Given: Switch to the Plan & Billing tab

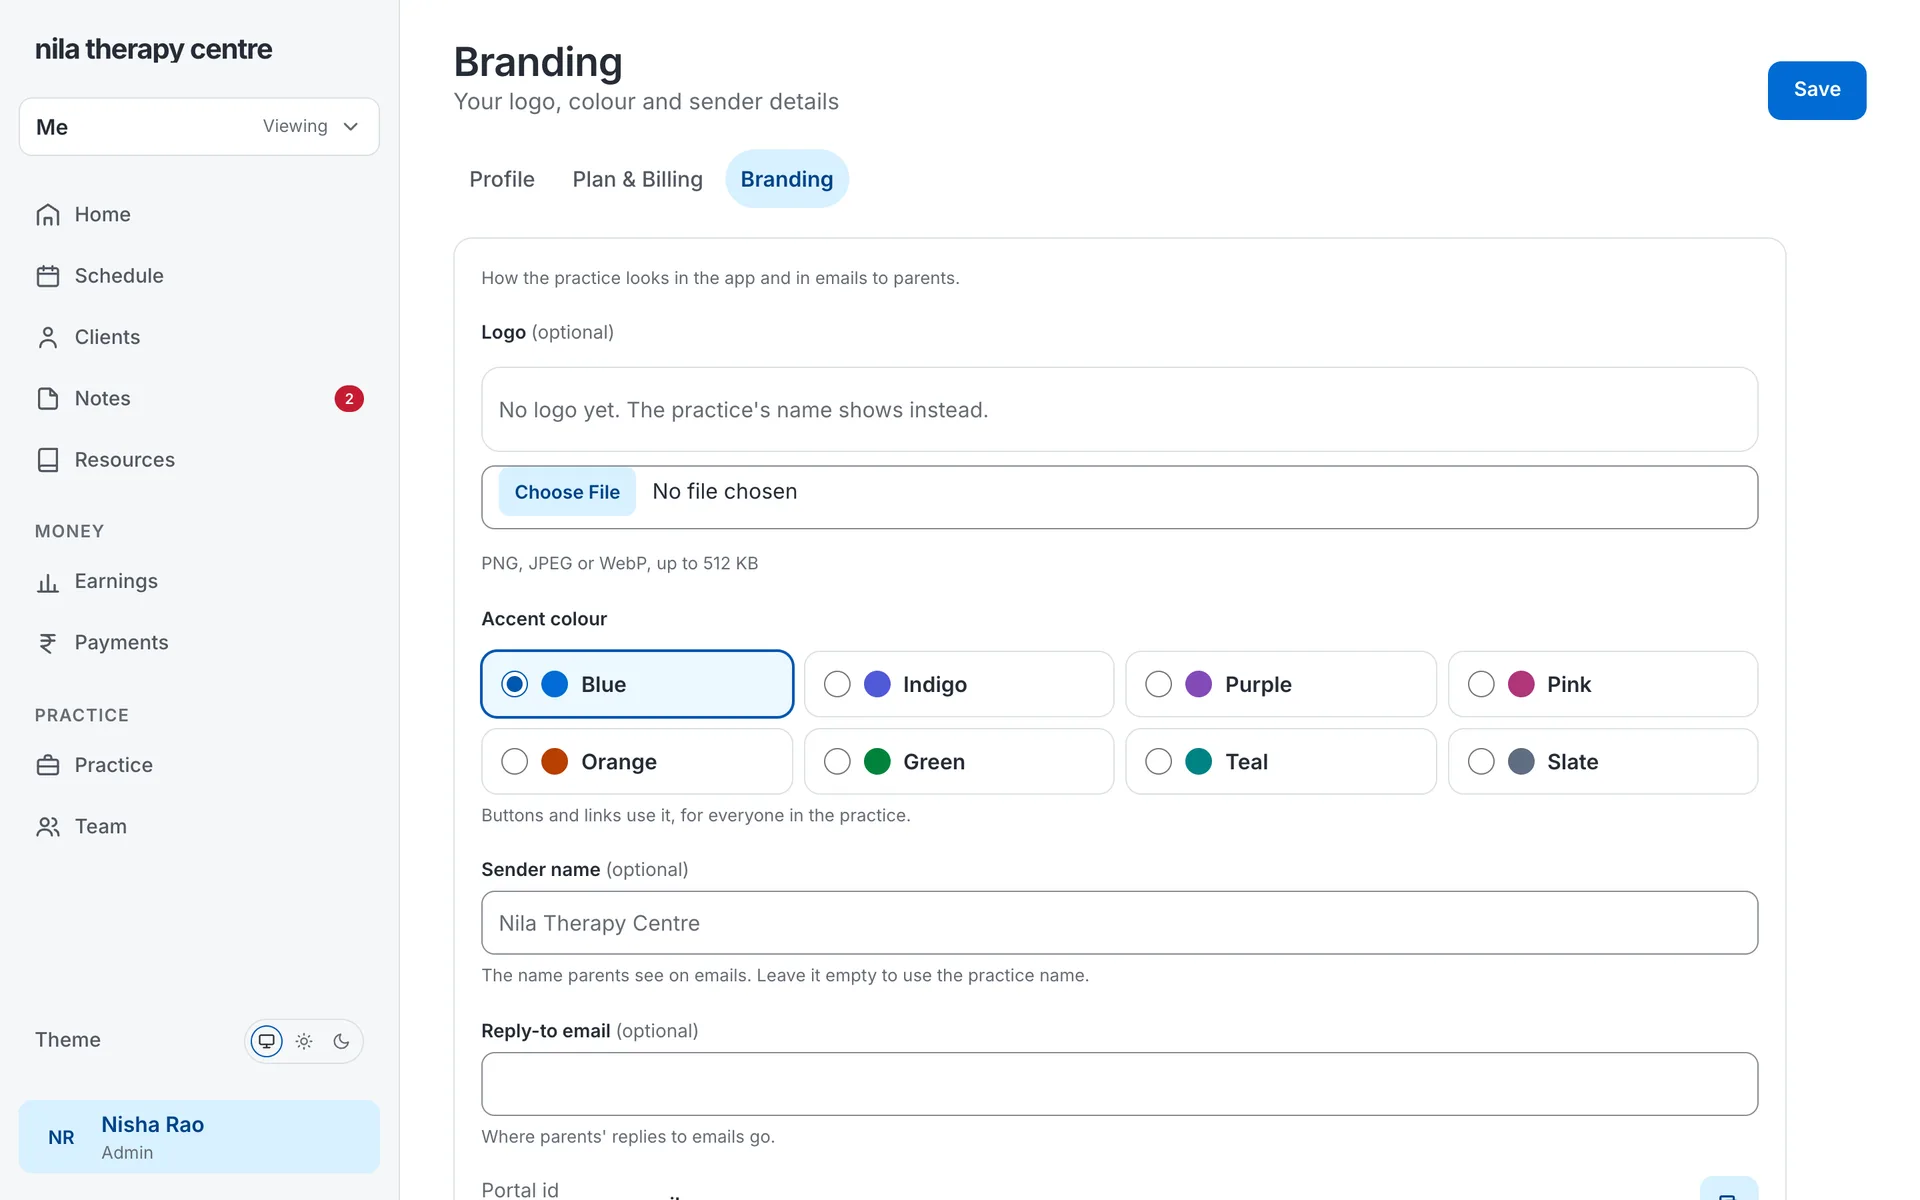Looking at the screenshot, I should (x=638, y=179).
